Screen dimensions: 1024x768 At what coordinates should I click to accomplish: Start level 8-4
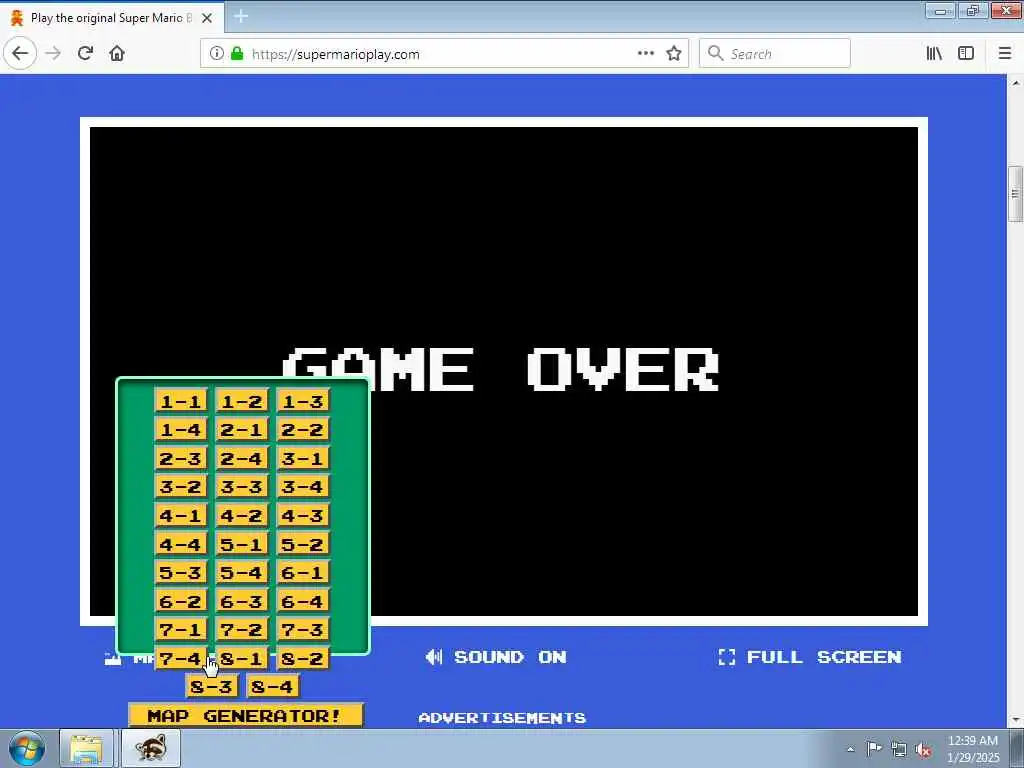272,686
